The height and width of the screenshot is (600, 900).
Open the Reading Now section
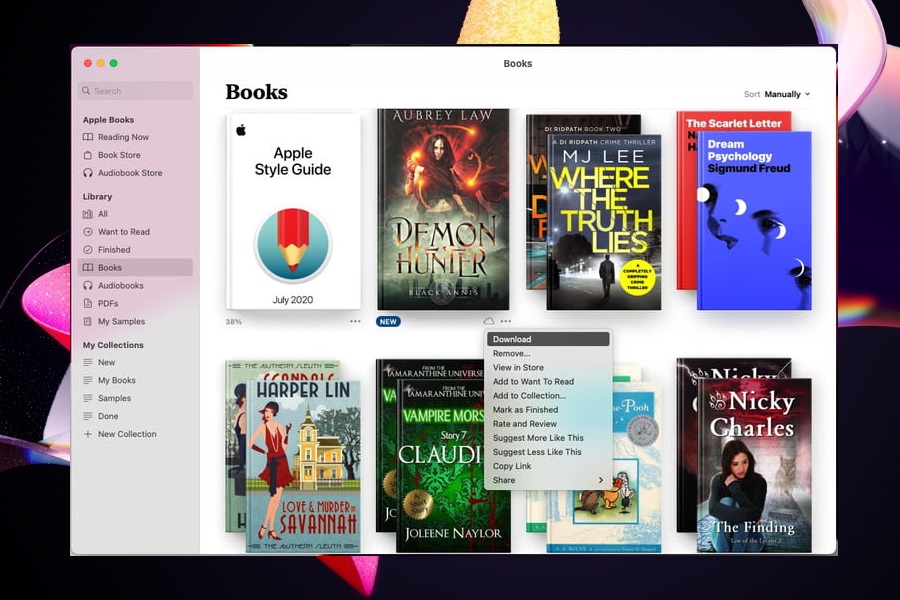coord(120,137)
